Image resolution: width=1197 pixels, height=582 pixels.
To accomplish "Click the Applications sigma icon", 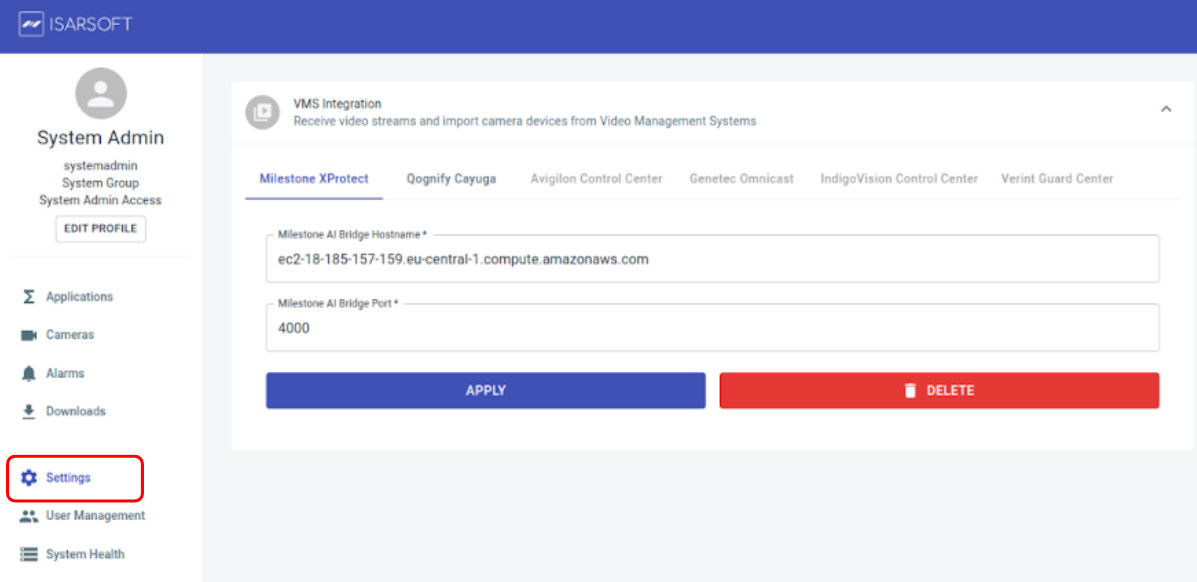I will (x=29, y=297).
